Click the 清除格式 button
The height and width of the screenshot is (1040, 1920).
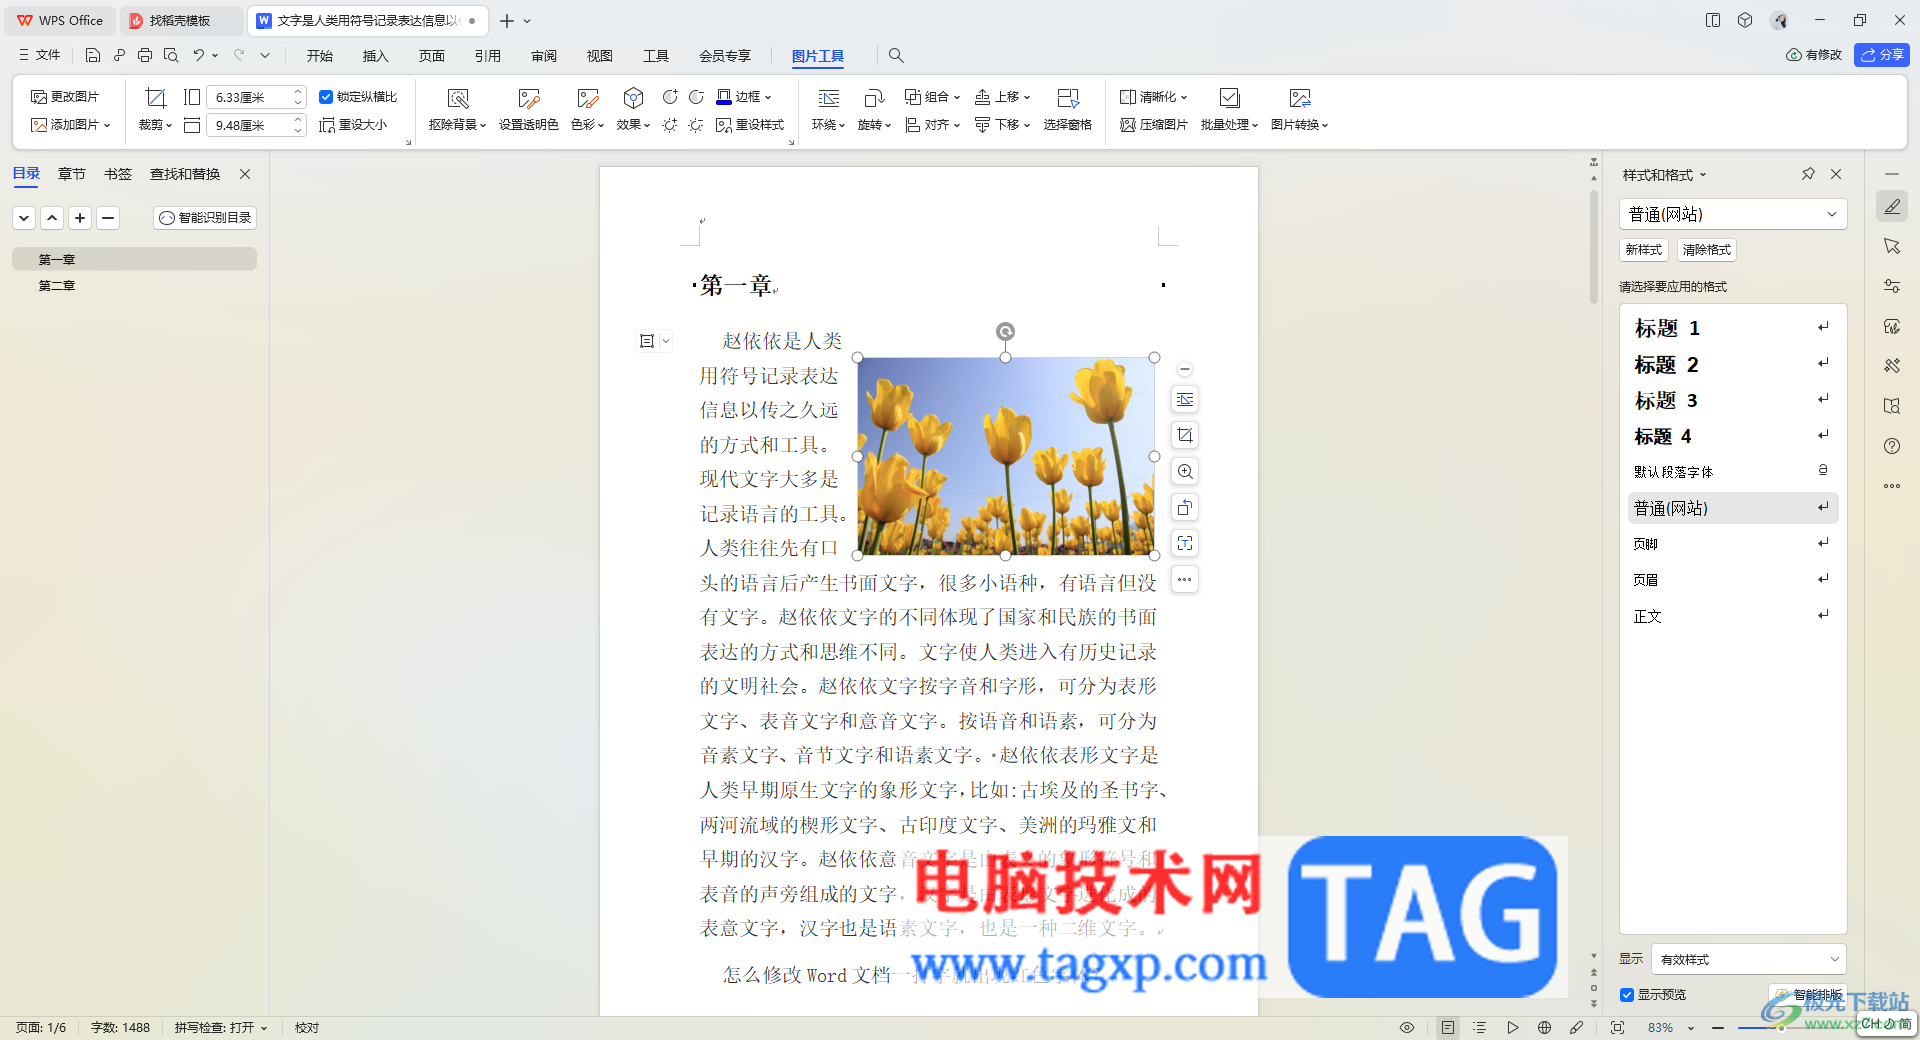point(1707,250)
